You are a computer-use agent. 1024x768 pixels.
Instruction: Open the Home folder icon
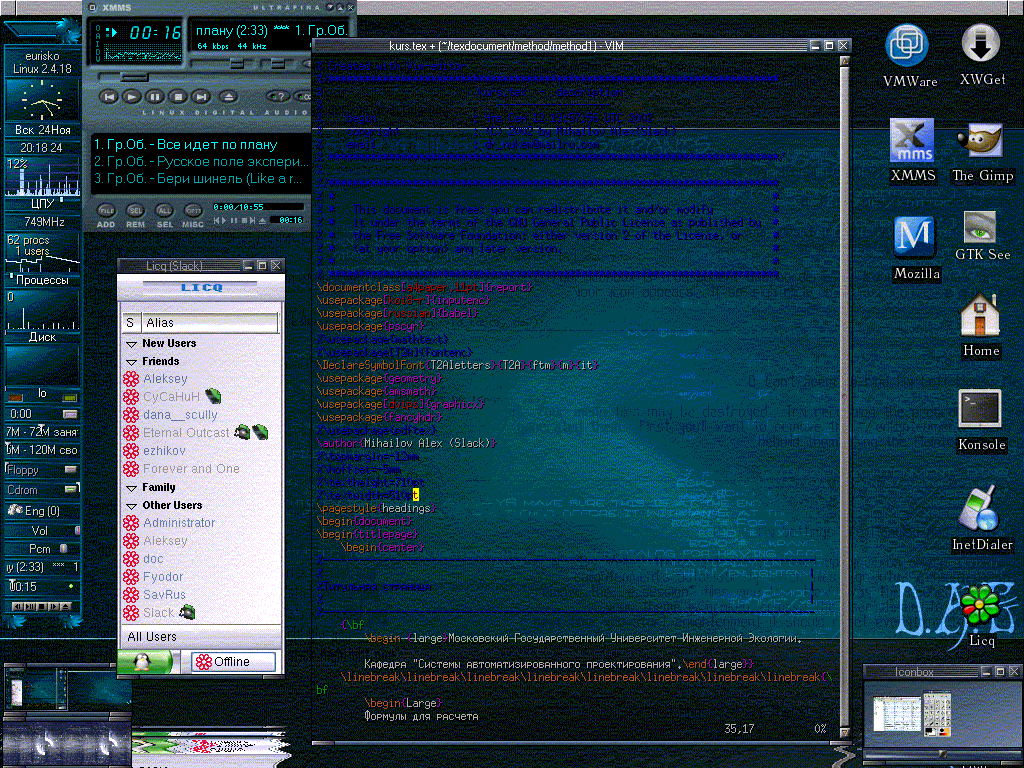point(980,326)
